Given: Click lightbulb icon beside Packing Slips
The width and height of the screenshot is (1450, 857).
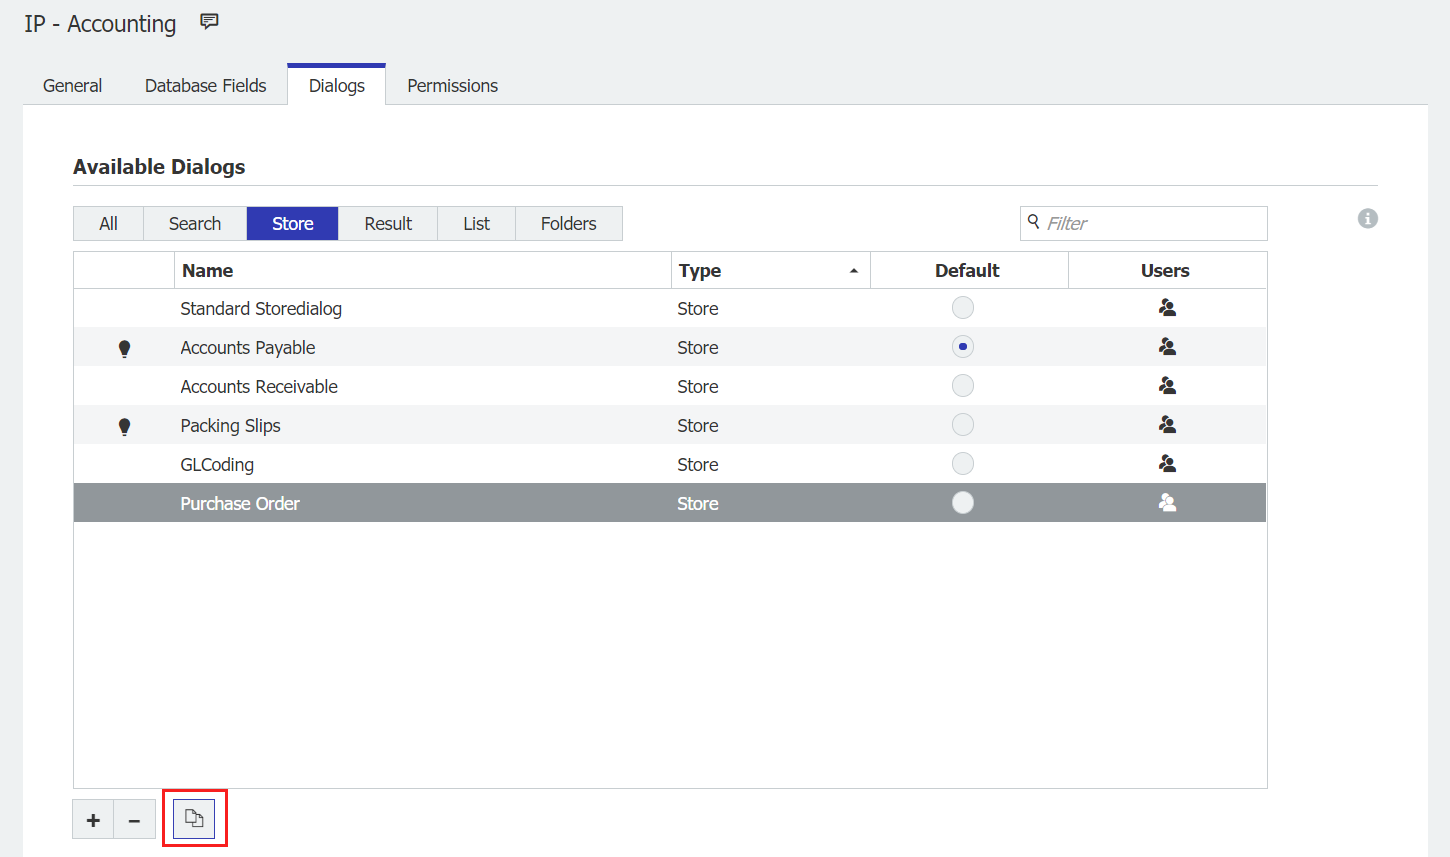Looking at the screenshot, I should click(x=124, y=426).
